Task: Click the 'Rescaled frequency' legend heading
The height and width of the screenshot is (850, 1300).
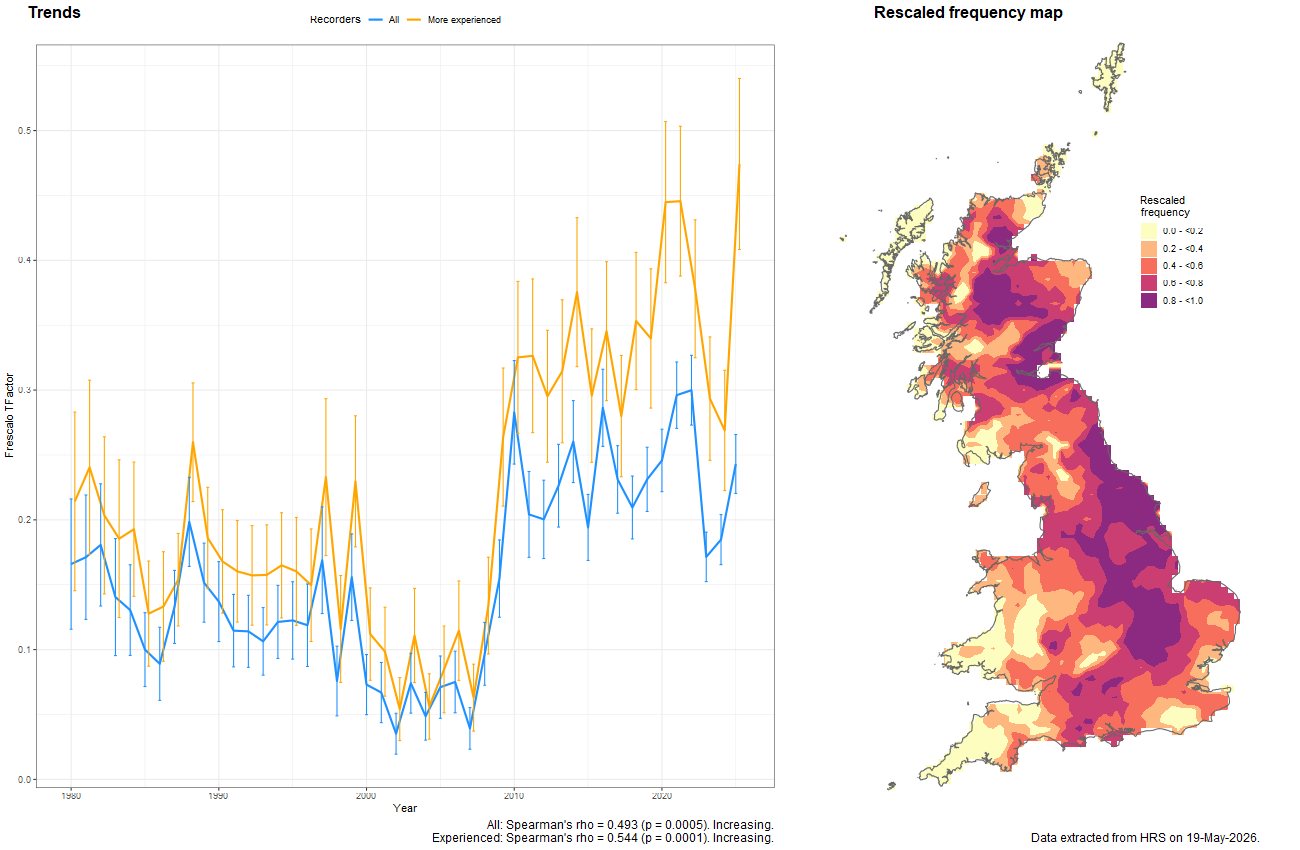Action: (x=1165, y=206)
